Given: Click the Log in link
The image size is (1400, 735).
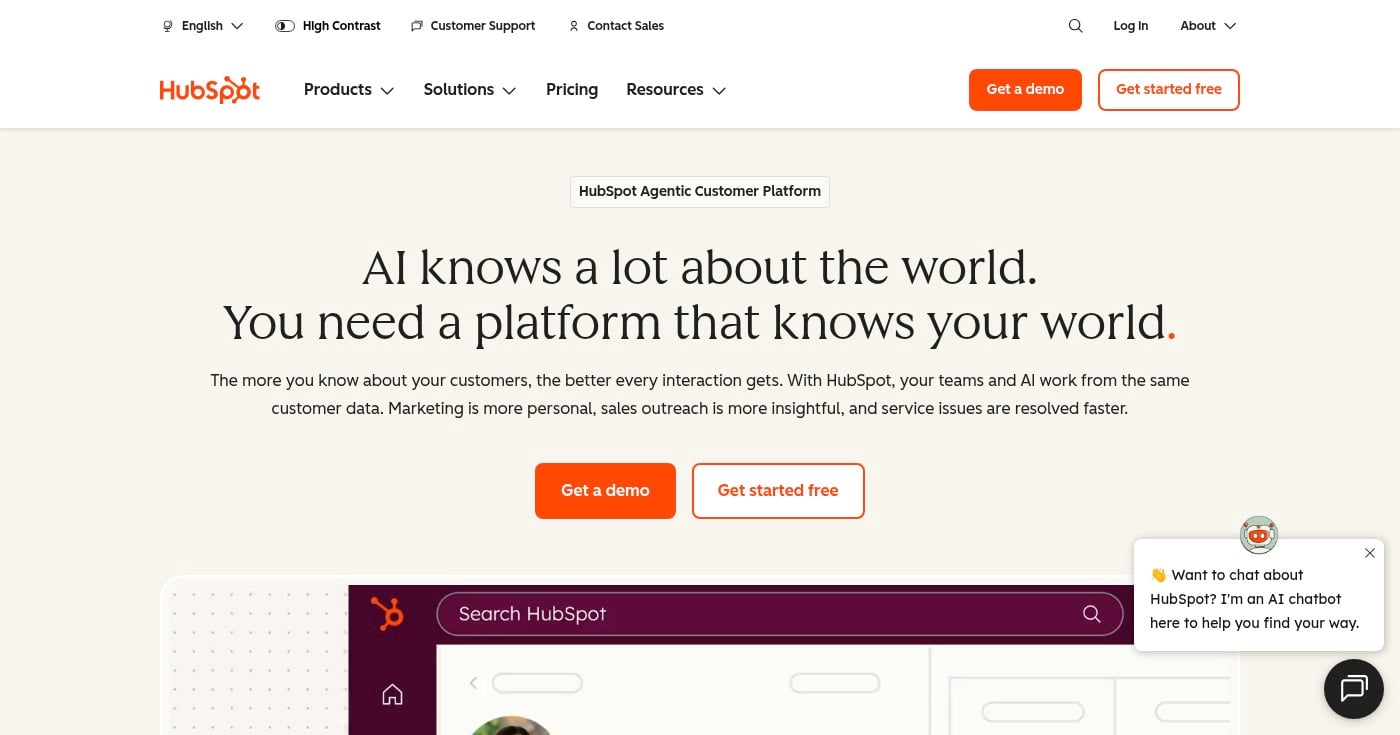Looking at the screenshot, I should (x=1131, y=26).
